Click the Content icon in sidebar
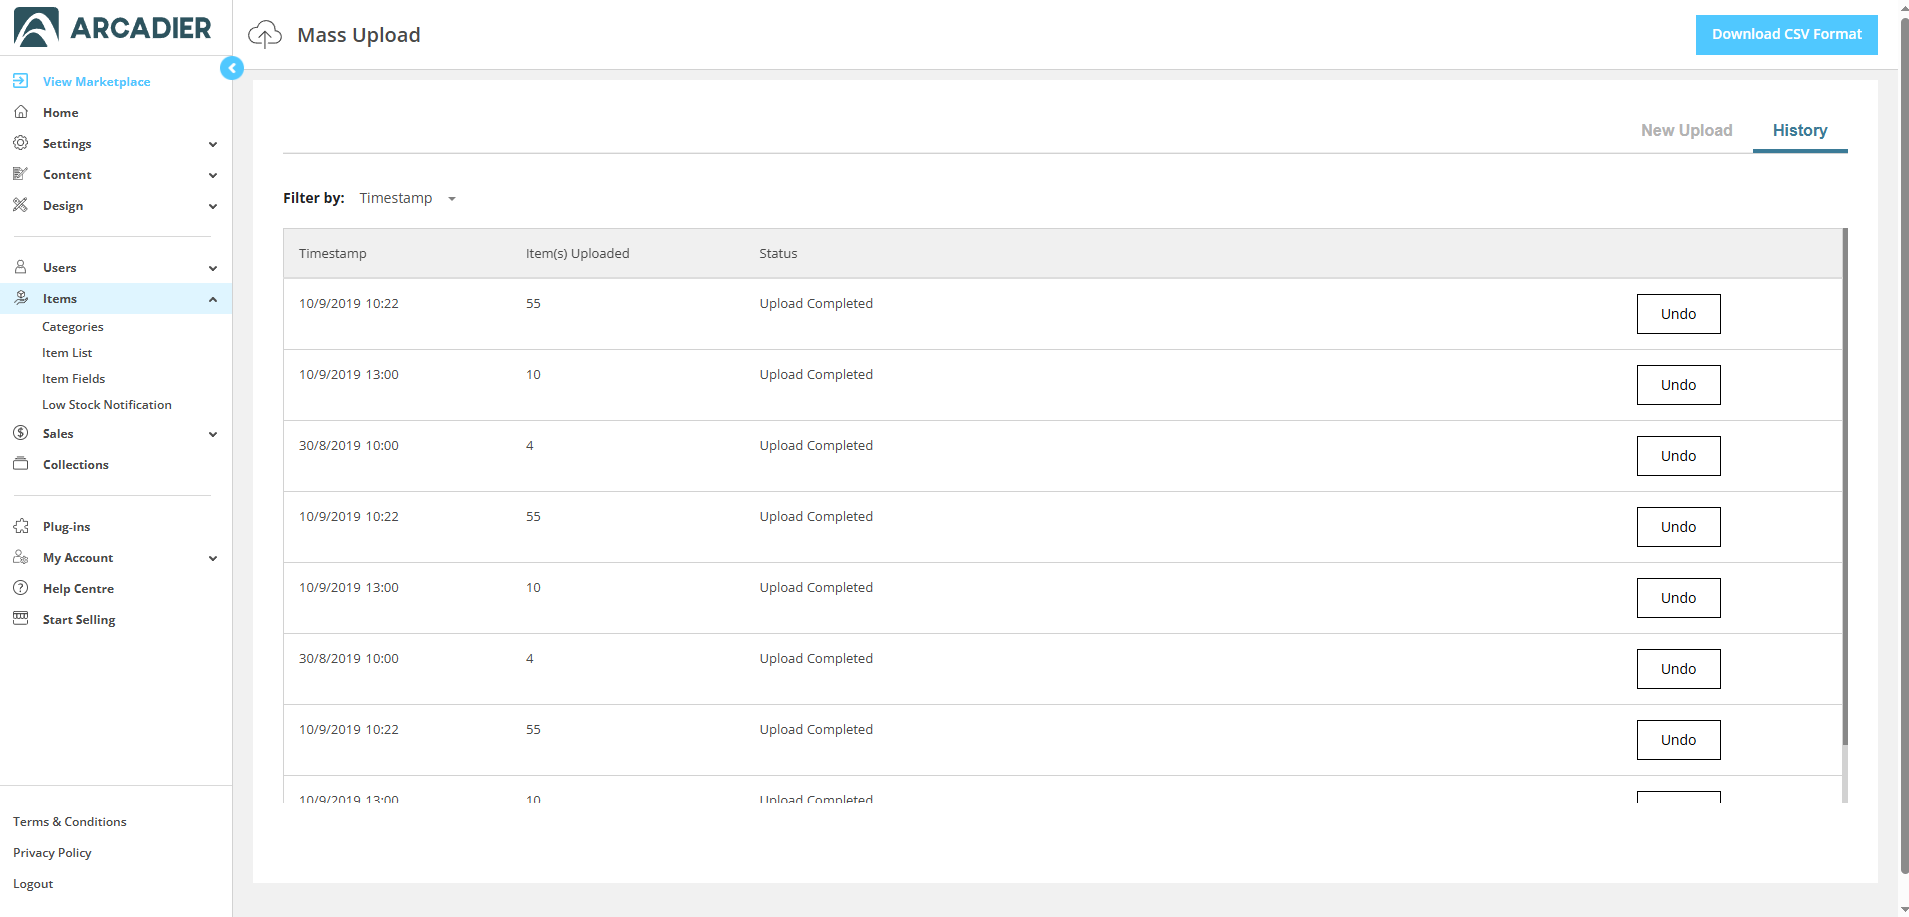Image resolution: width=1909 pixels, height=917 pixels. pyautogui.click(x=20, y=174)
